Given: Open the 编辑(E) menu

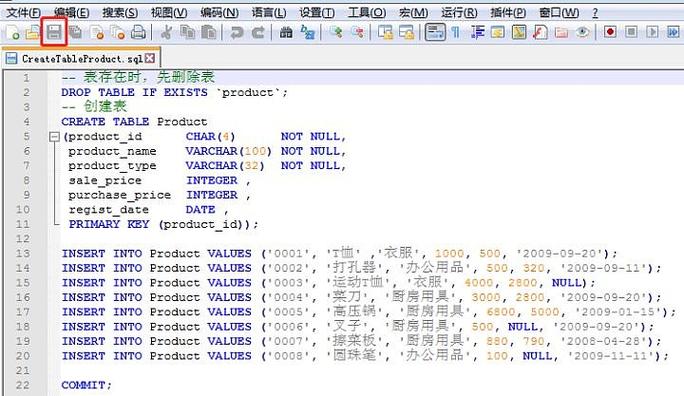Looking at the screenshot, I should pos(72,13).
